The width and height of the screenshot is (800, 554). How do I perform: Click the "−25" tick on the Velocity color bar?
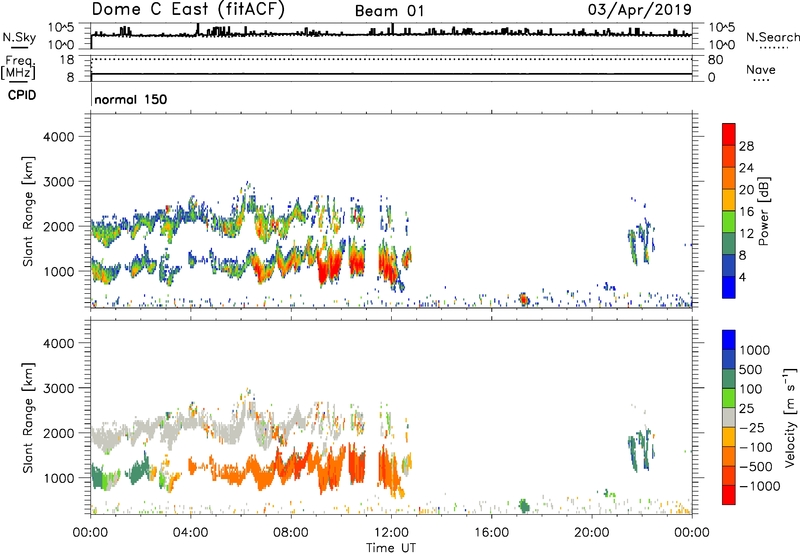click(x=751, y=428)
